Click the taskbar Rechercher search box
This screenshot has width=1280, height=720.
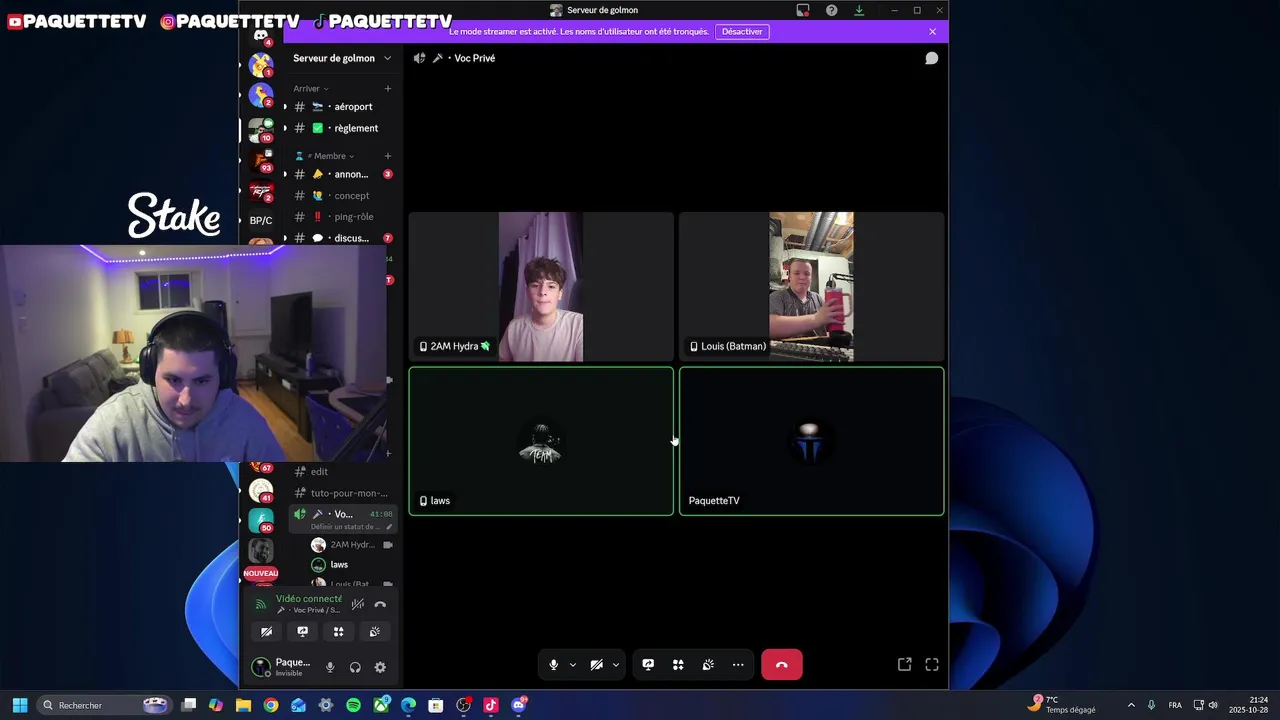[x=105, y=705]
